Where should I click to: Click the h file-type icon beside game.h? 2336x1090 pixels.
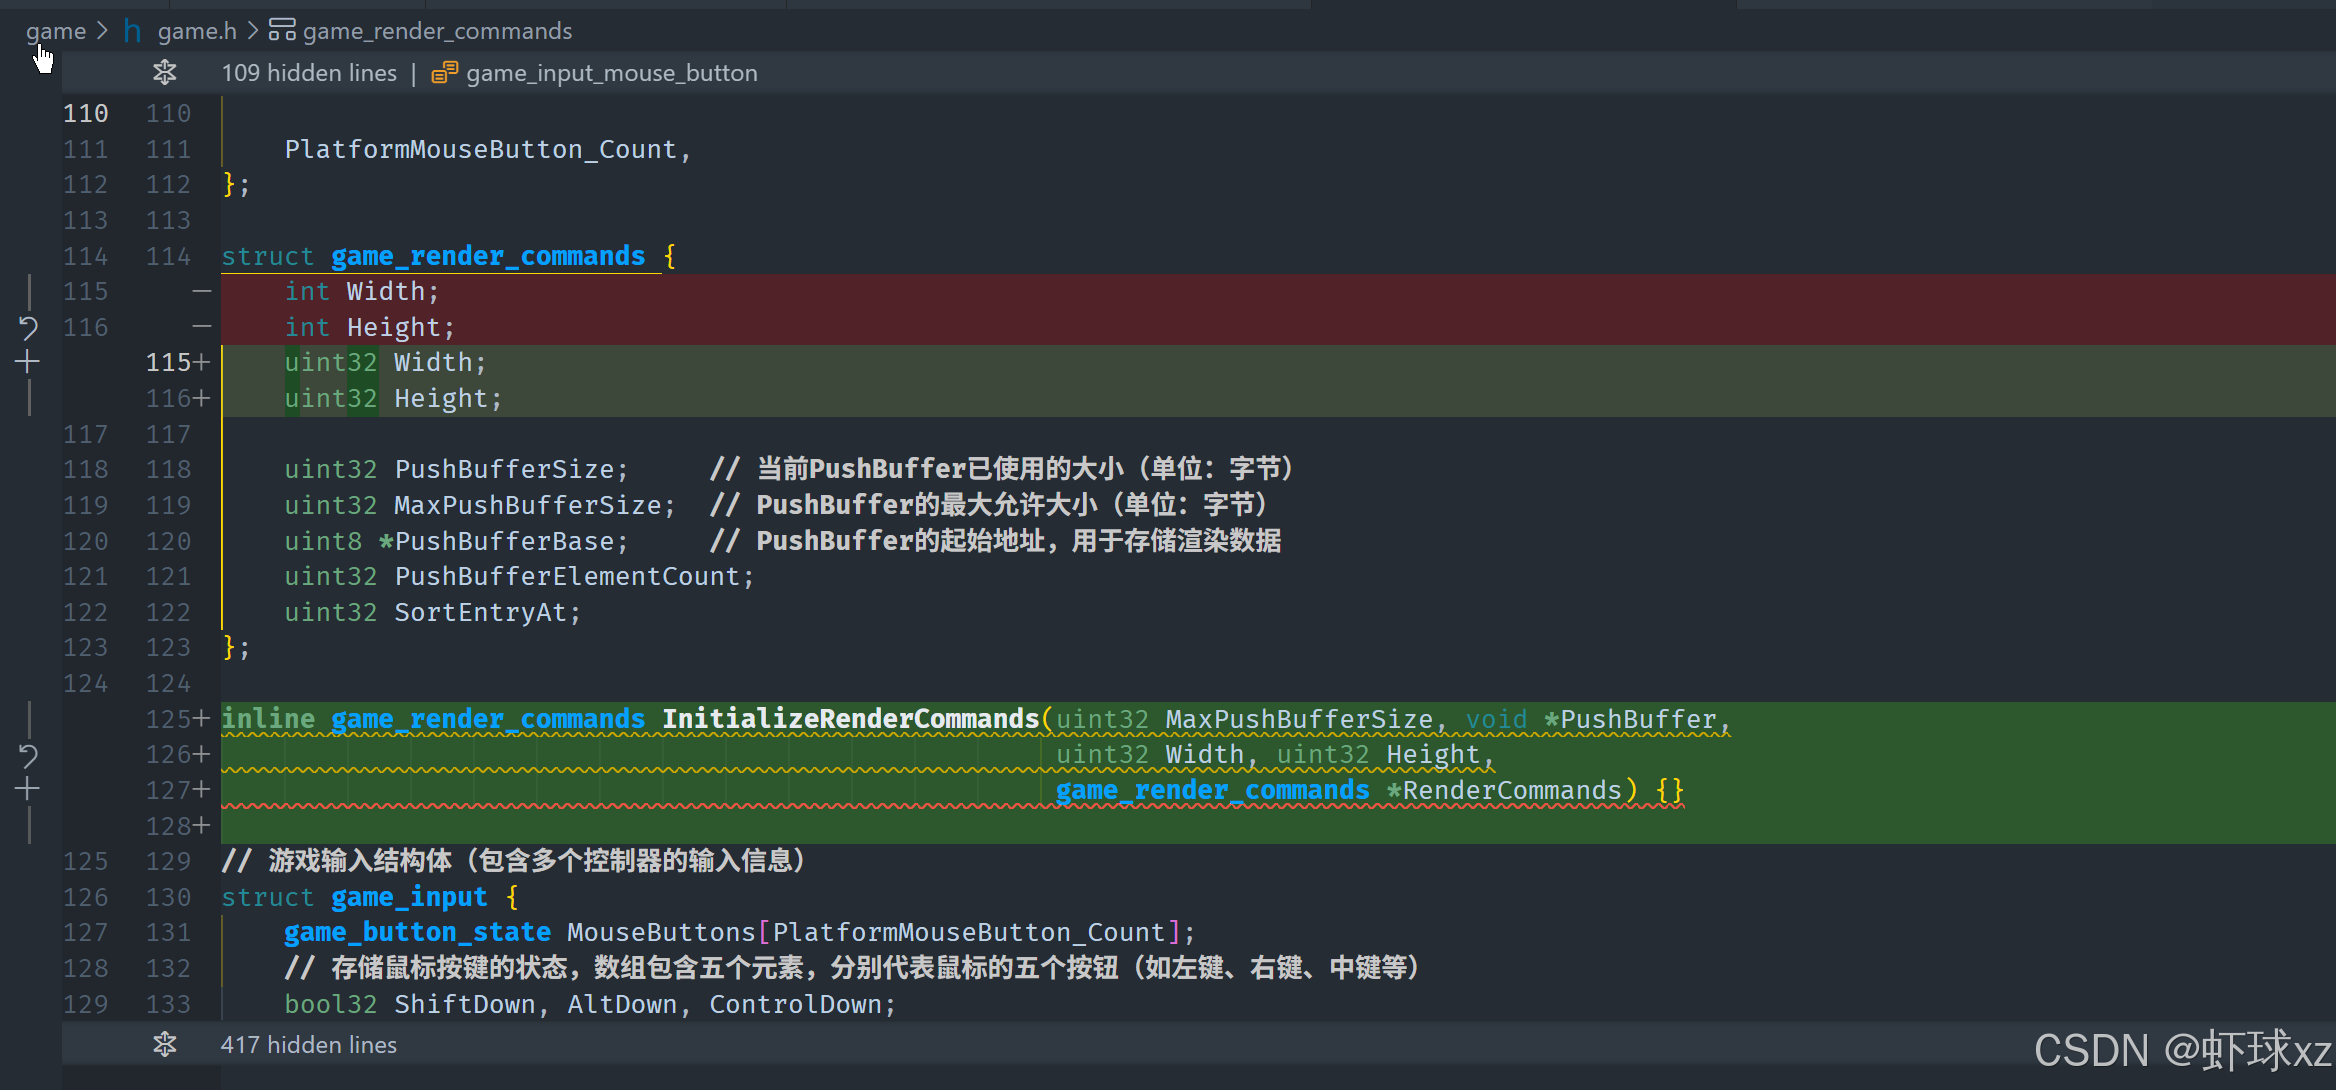tap(132, 31)
